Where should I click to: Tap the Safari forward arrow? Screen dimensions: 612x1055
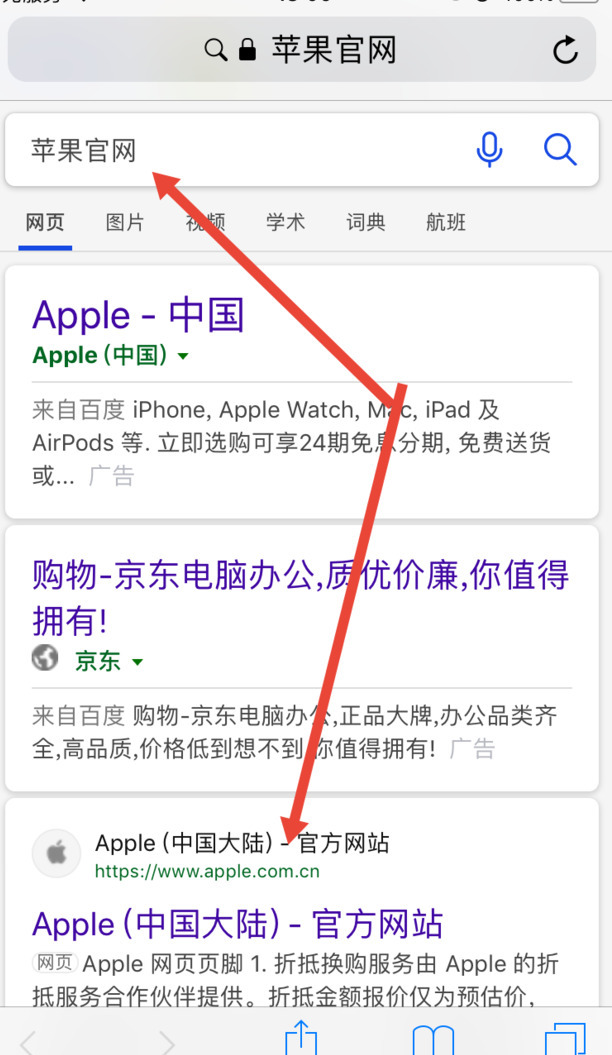(166, 1042)
